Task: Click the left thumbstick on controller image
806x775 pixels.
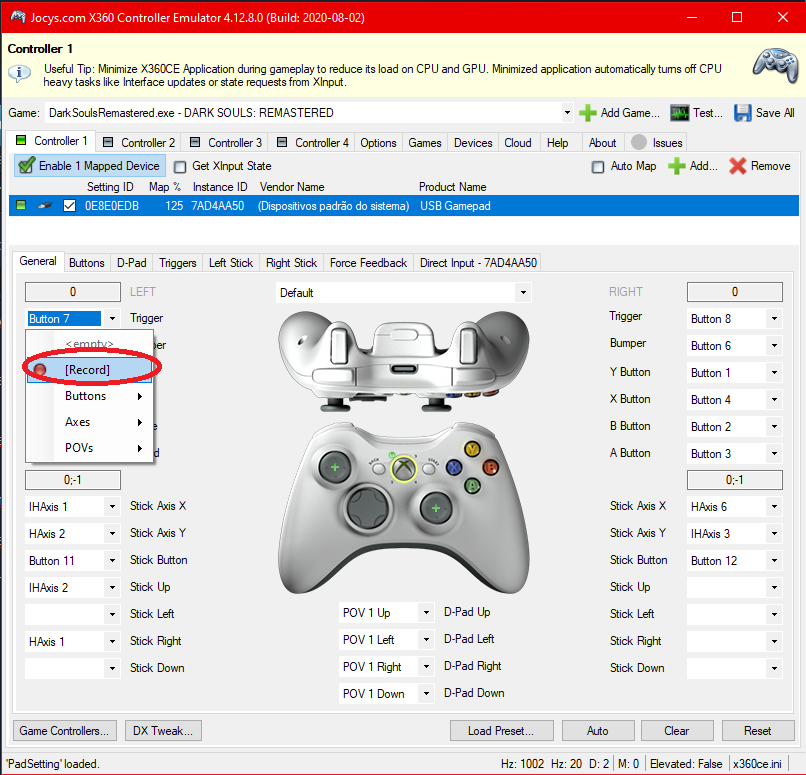Action: pos(335,468)
